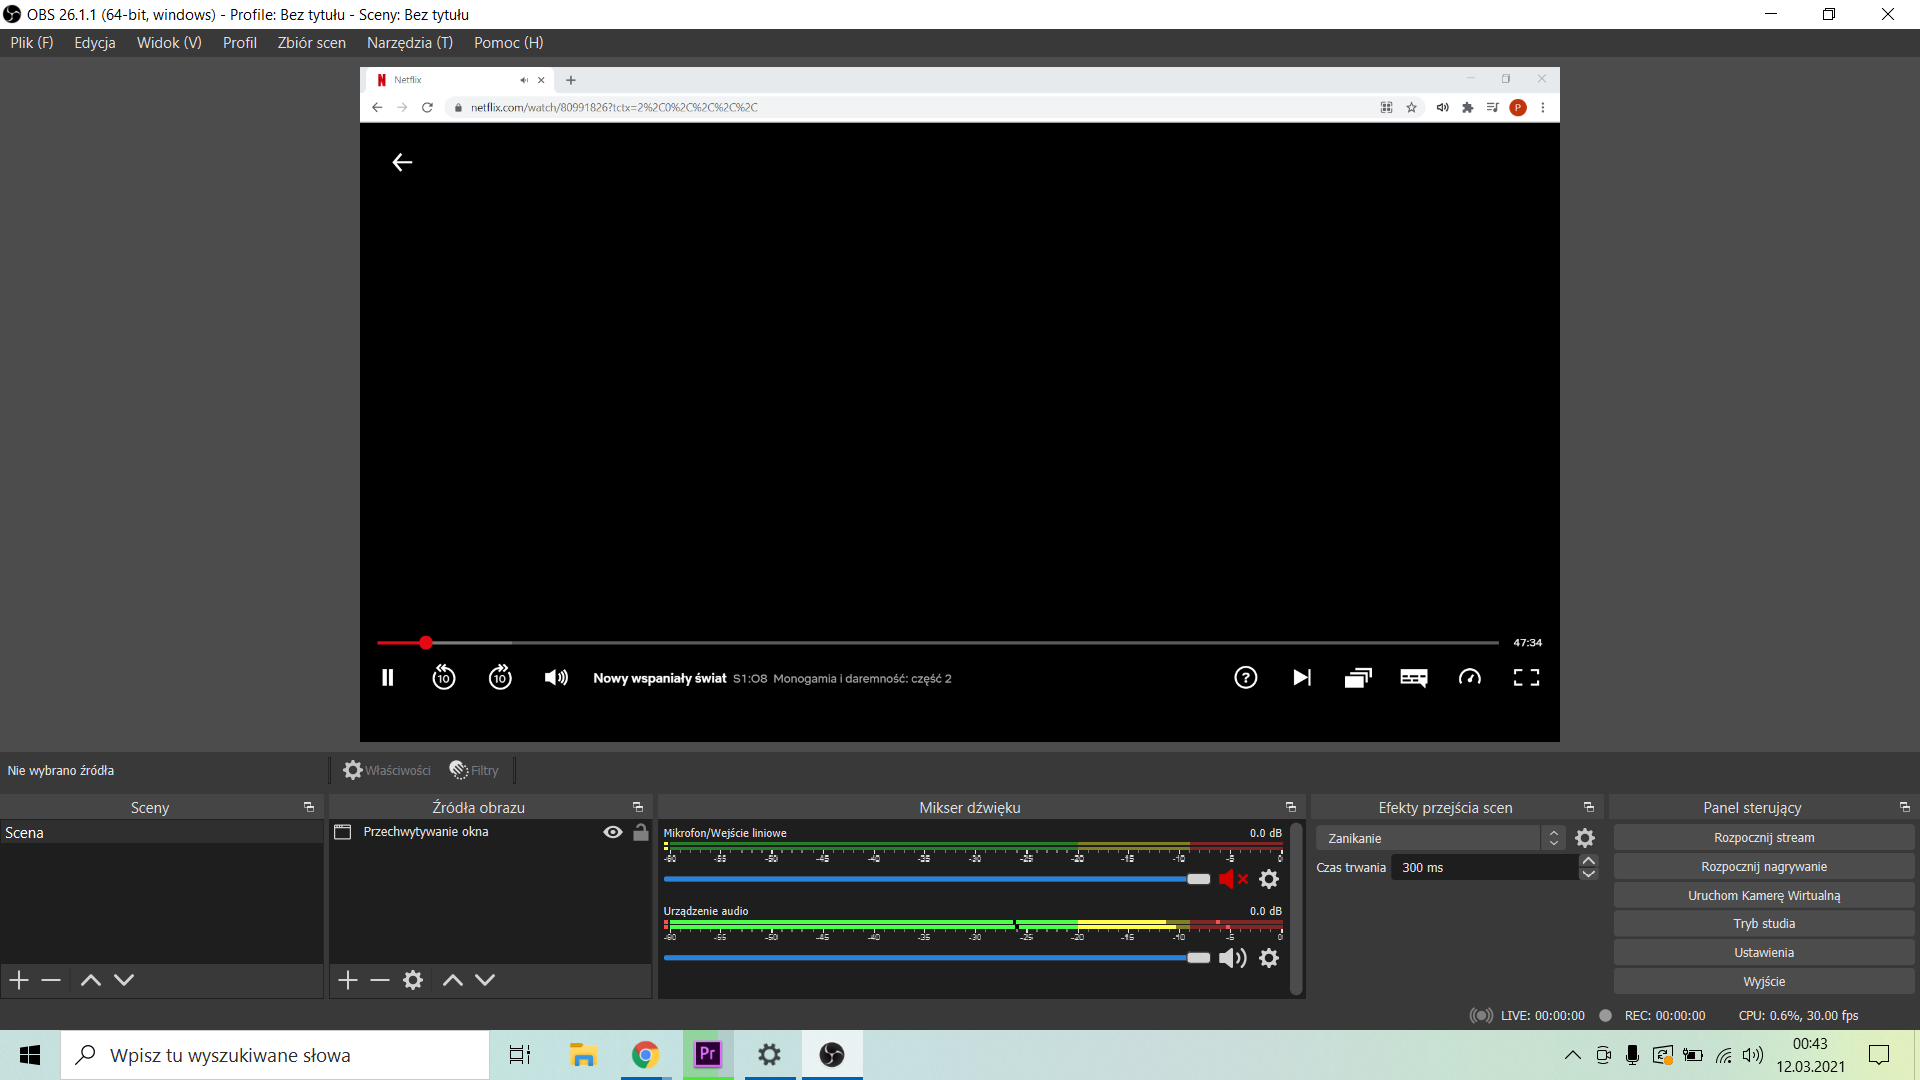The height and width of the screenshot is (1080, 1920).
Task: Click the Czas trwania 300 ms field
Action: coord(1485,867)
